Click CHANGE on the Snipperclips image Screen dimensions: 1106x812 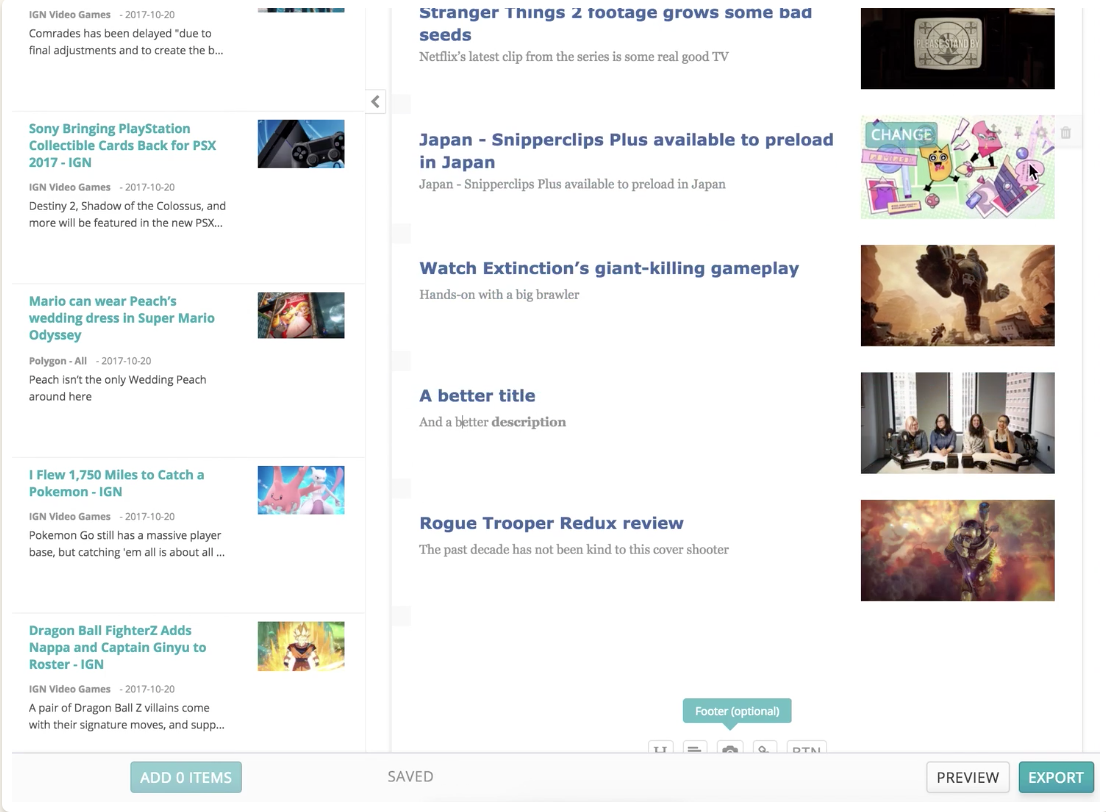[x=901, y=134]
